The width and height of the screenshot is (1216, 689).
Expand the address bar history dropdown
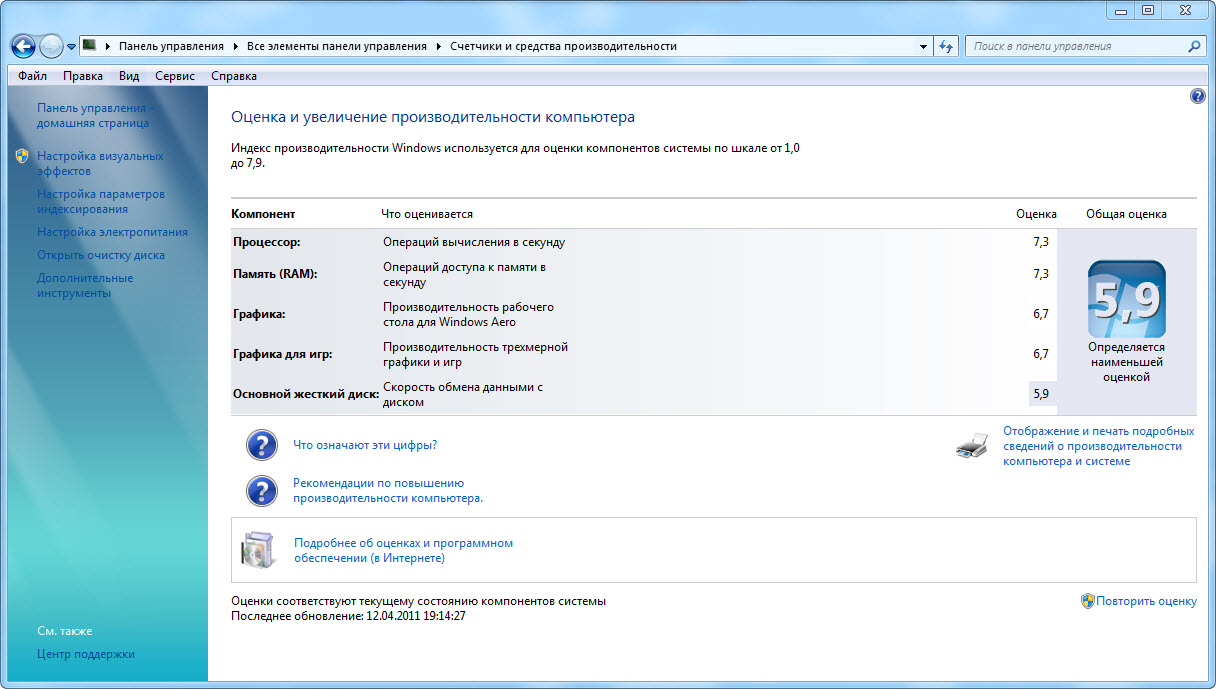(x=923, y=46)
